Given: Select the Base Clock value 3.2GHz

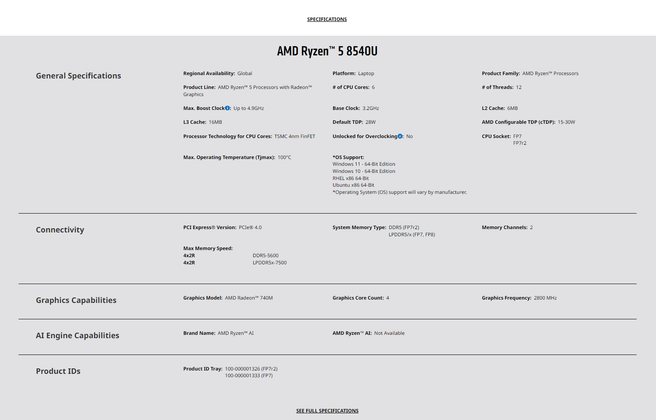Looking at the screenshot, I should (x=371, y=108).
